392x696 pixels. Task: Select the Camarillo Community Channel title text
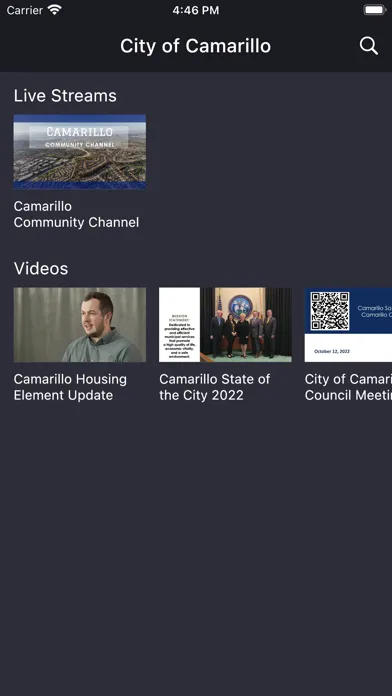[76, 214]
